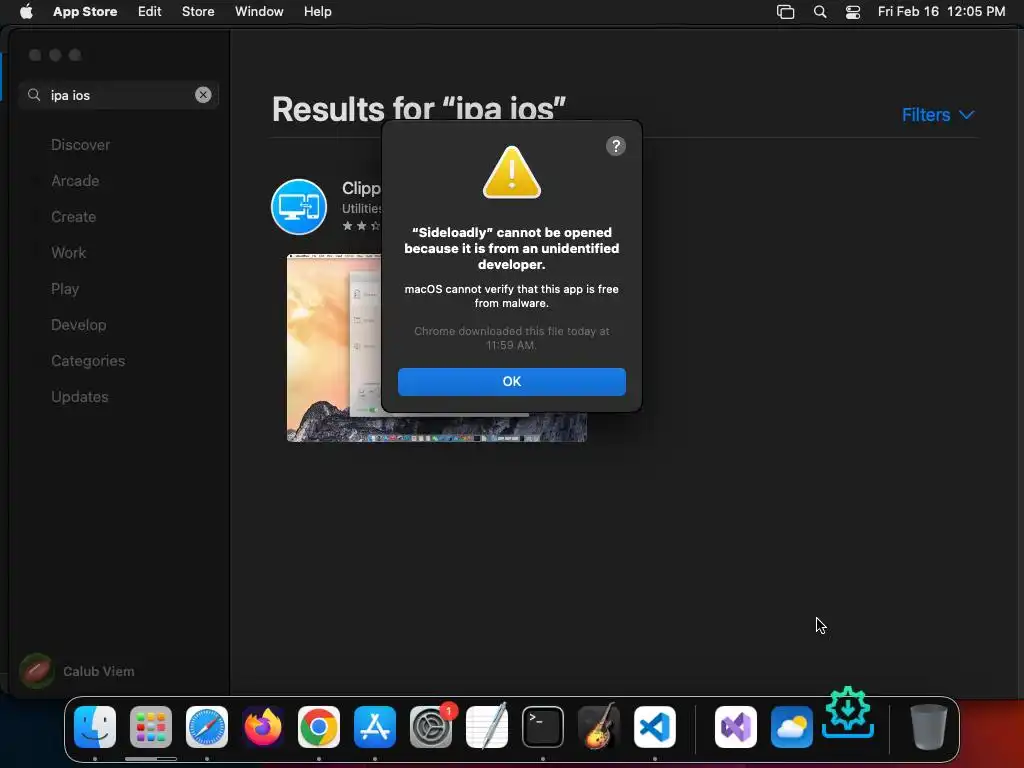The image size is (1024, 768).
Task: Open TextEdit from the Dock
Action: click(487, 727)
